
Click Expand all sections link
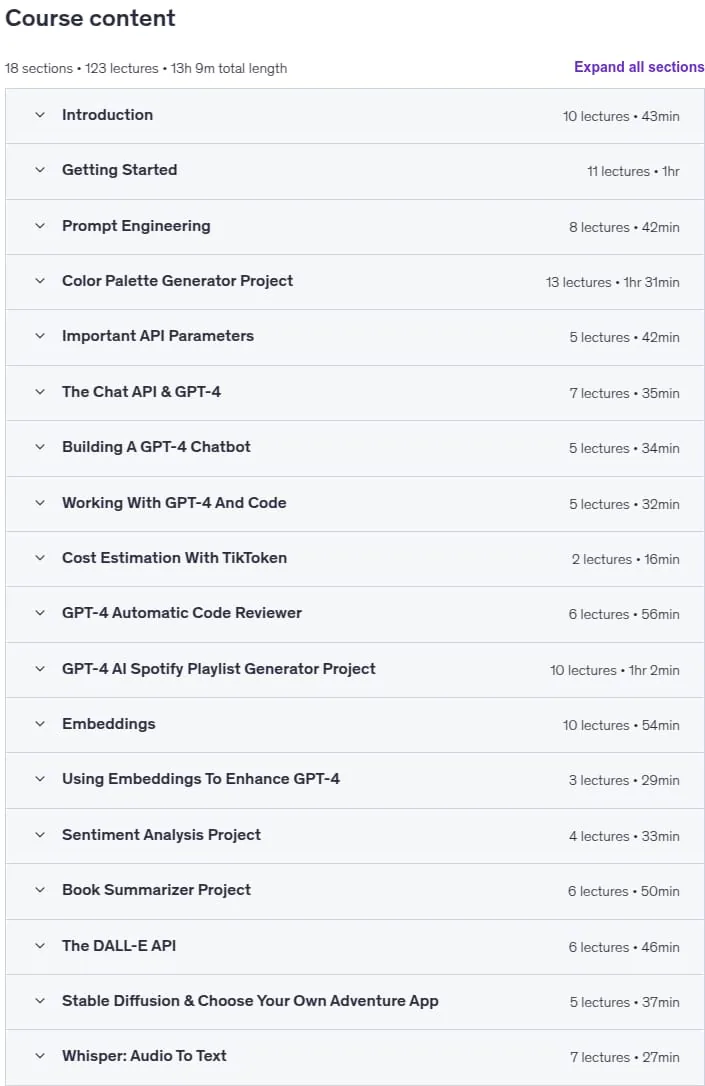click(639, 67)
